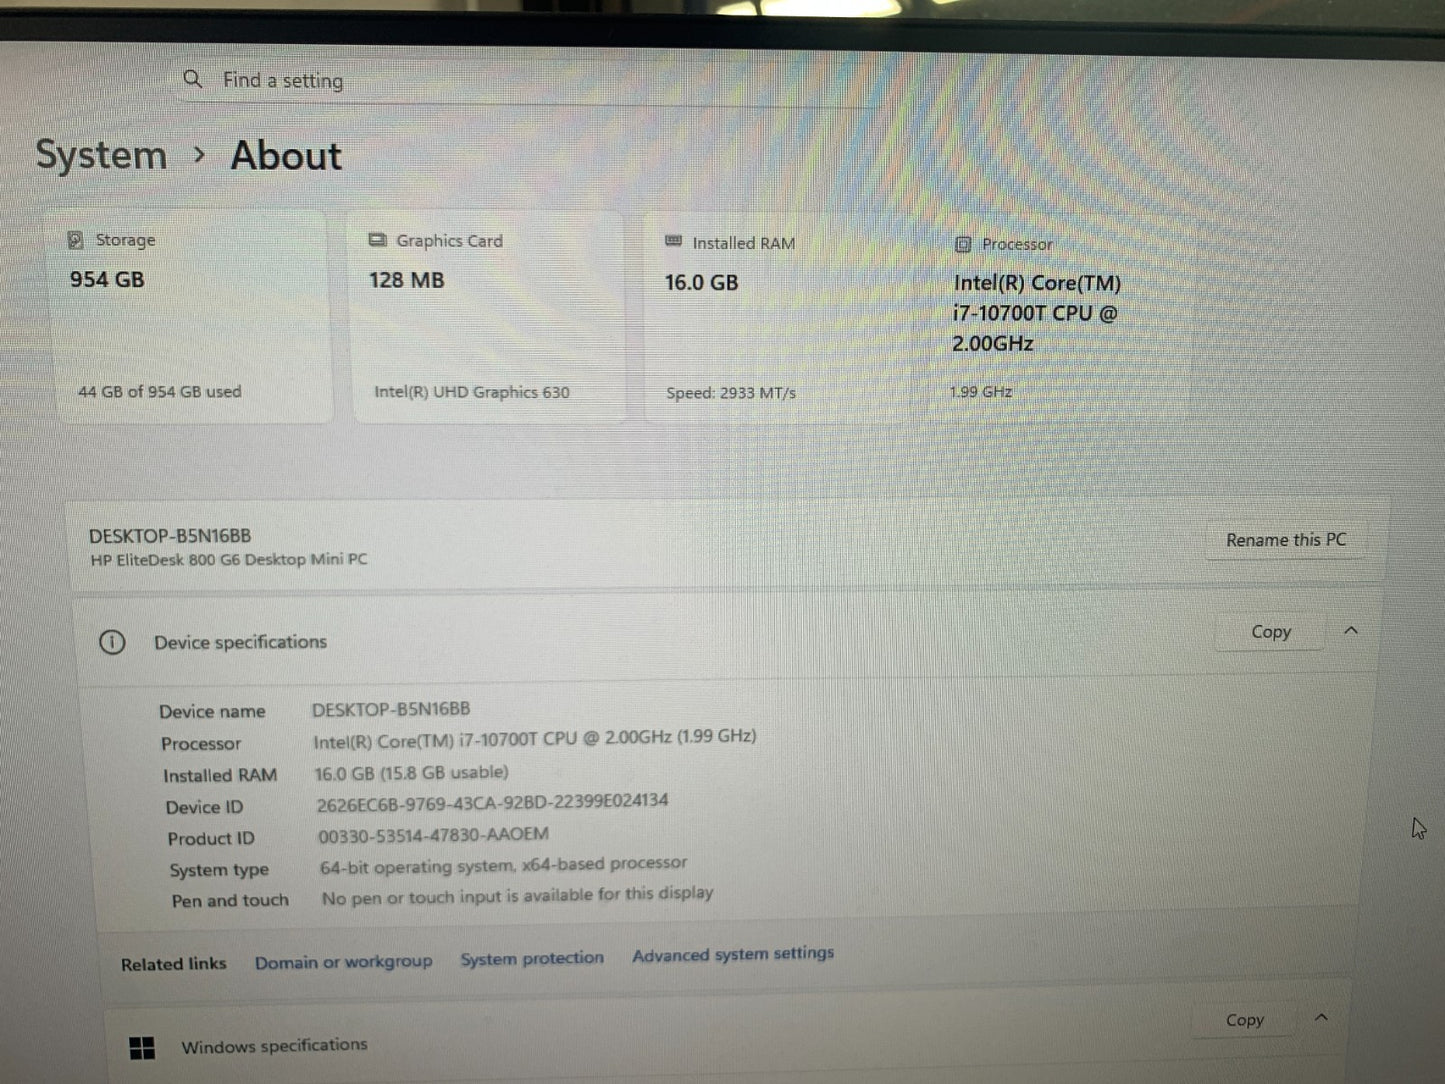
Task: Select the About breadcrumb title
Action: (x=286, y=156)
